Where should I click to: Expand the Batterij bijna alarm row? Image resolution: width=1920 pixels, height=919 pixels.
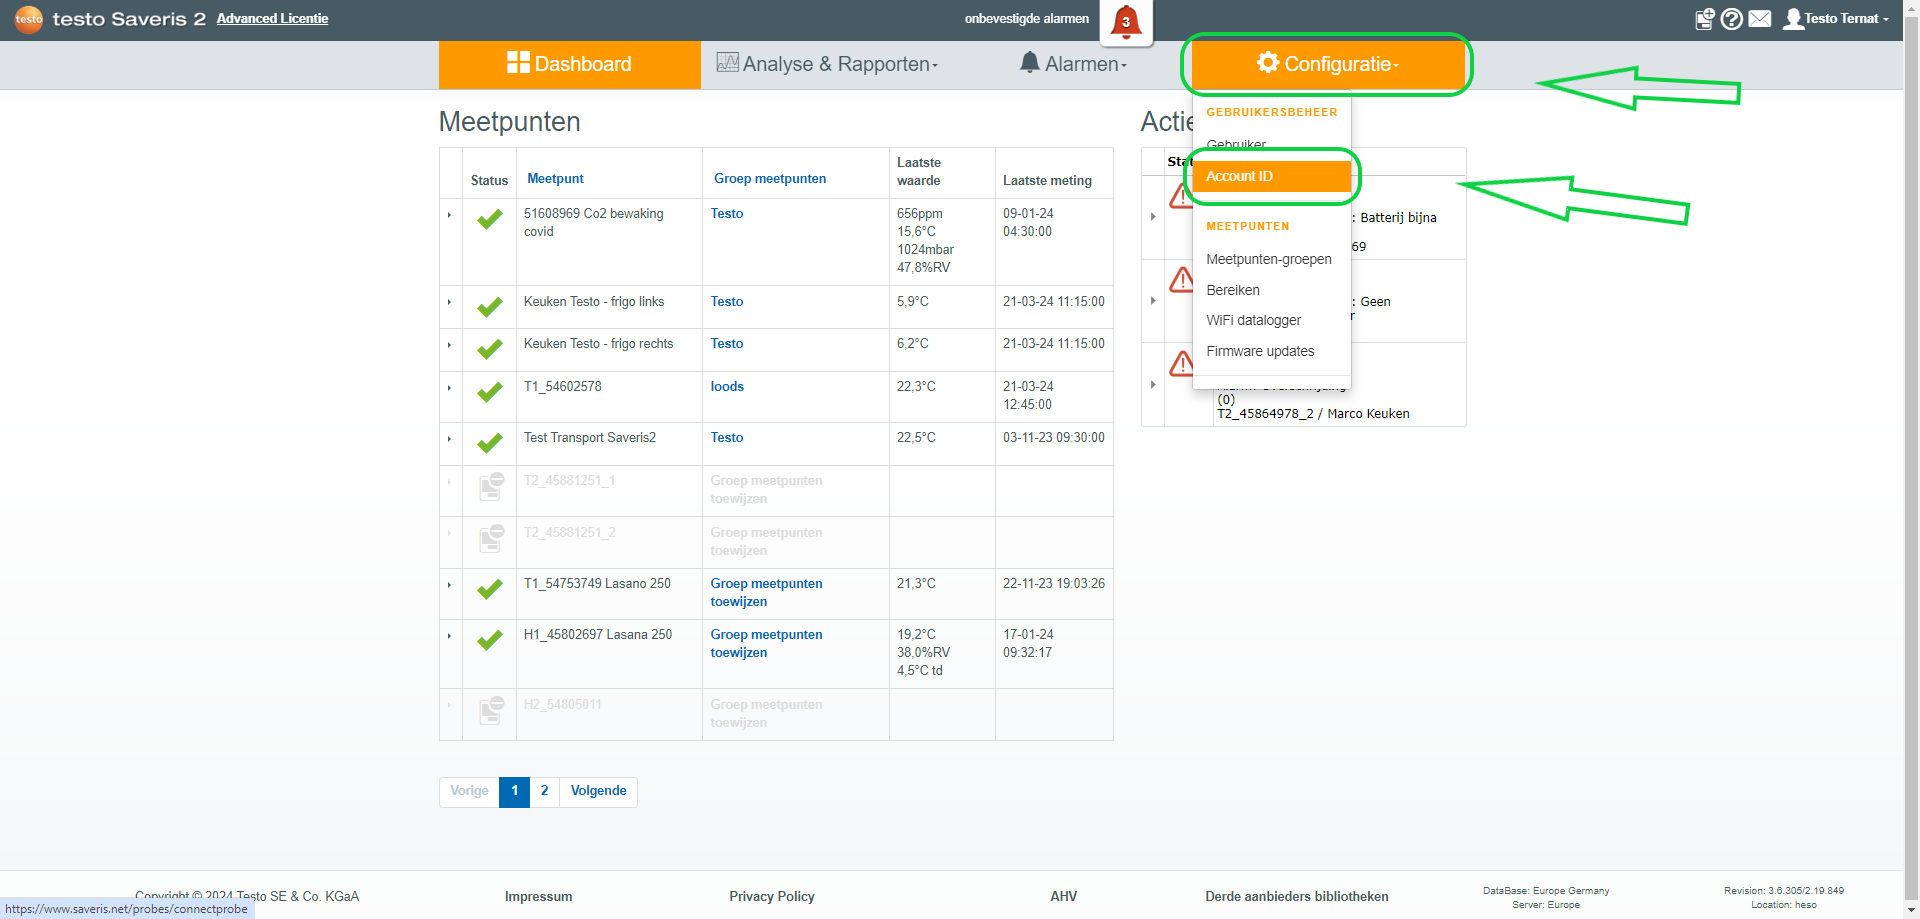[x=1153, y=217]
